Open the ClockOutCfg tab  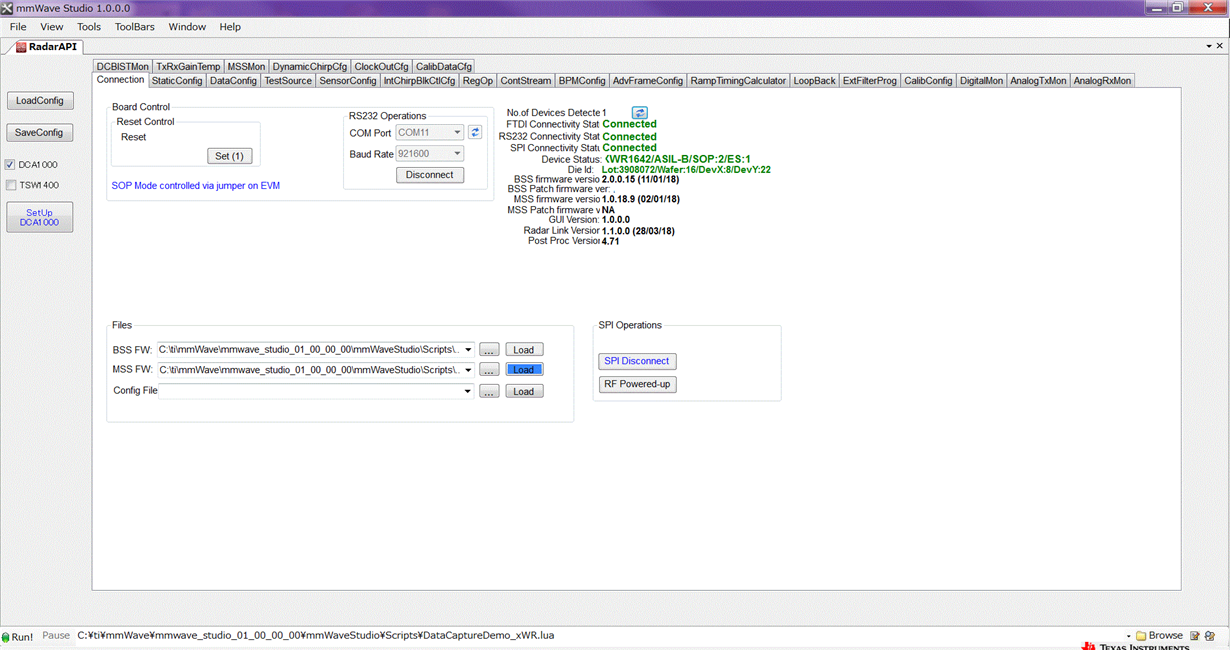pyautogui.click(x=382, y=67)
